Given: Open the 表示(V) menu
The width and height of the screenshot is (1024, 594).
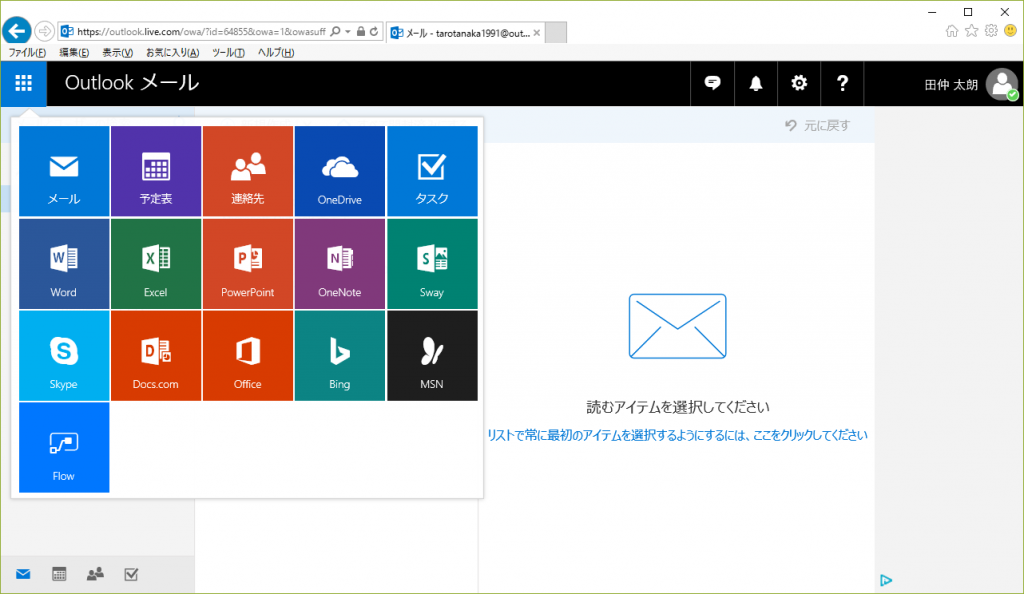Looking at the screenshot, I should (x=118, y=53).
